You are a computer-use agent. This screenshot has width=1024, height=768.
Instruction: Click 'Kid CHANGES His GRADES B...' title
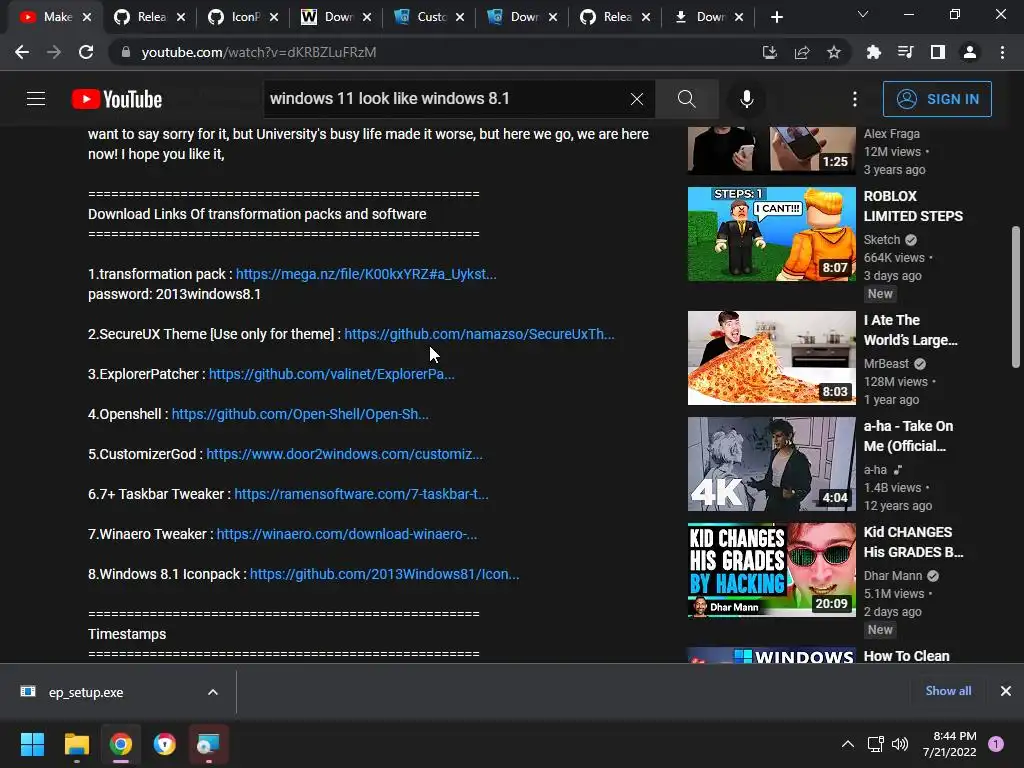click(x=913, y=542)
